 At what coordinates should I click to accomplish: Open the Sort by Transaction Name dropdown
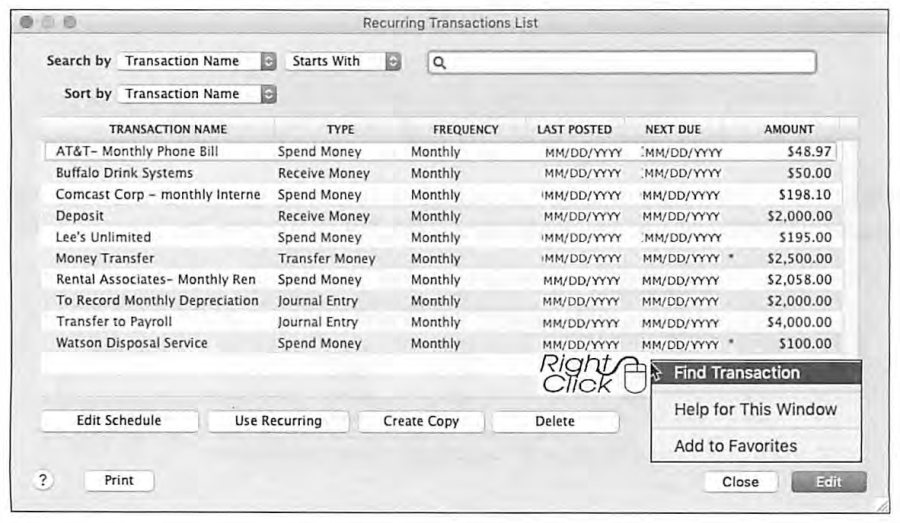(196, 94)
